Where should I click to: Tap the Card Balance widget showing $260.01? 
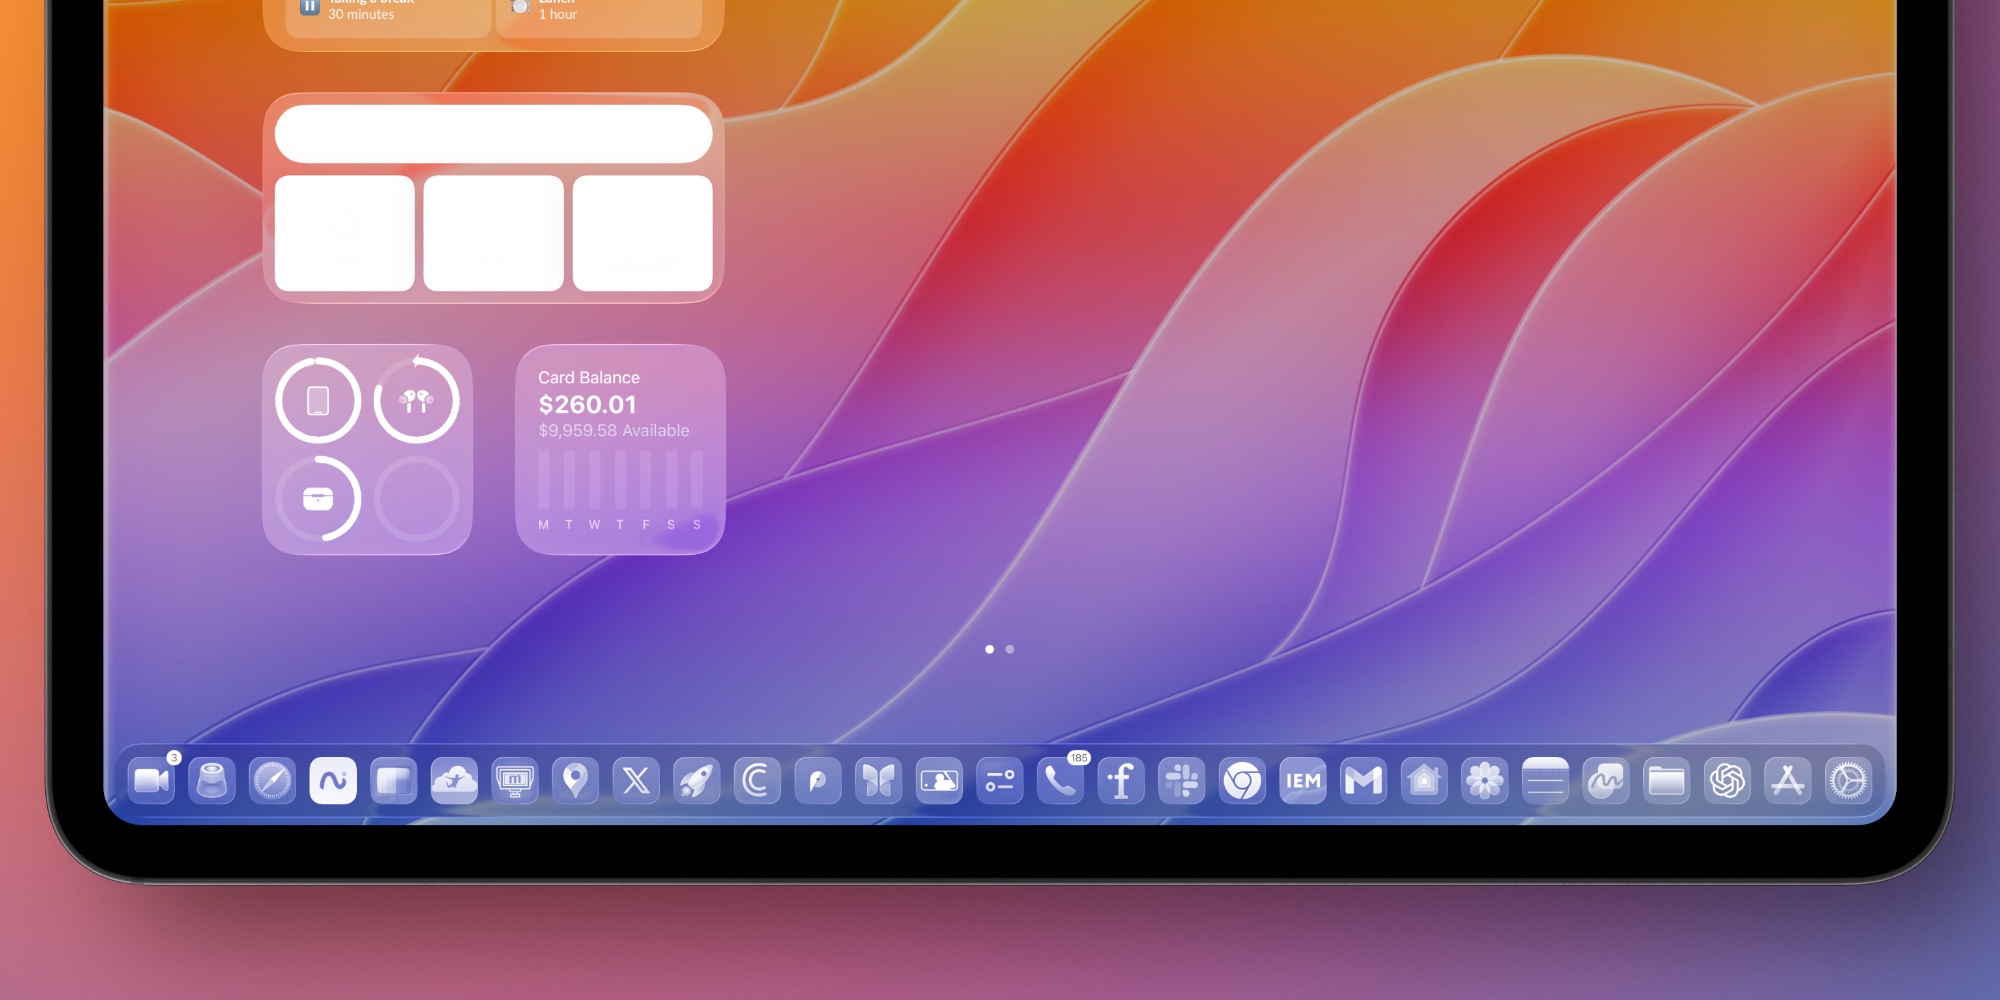click(x=620, y=450)
